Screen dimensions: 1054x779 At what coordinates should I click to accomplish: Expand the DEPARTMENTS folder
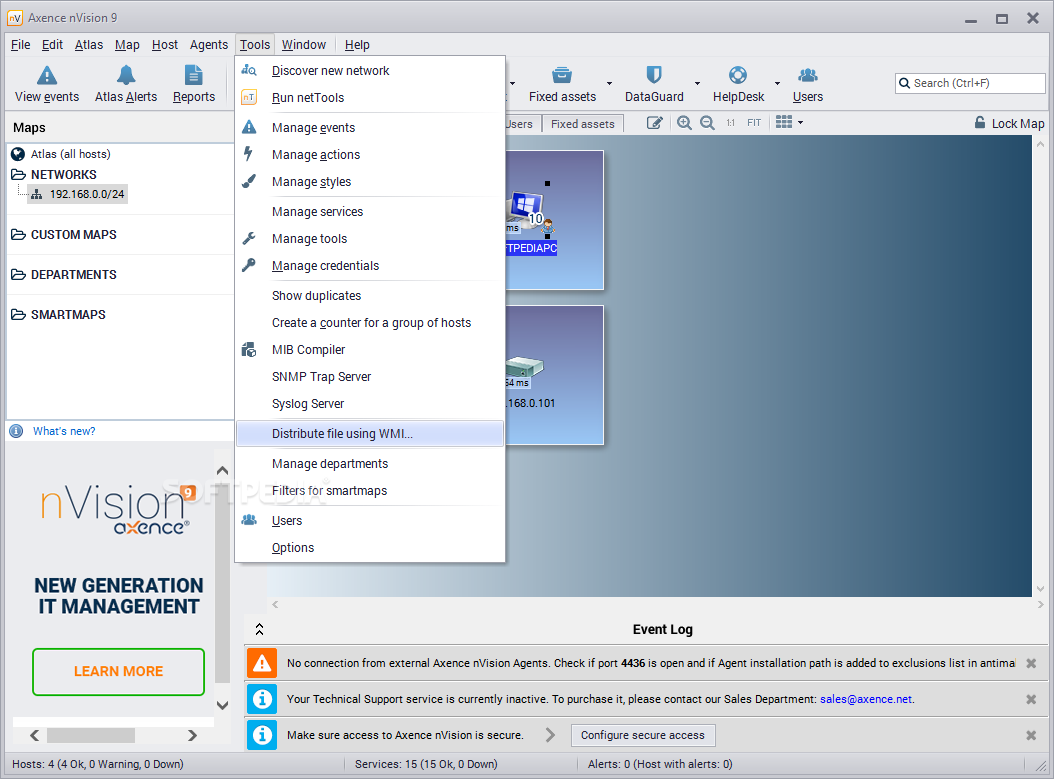point(18,275)
